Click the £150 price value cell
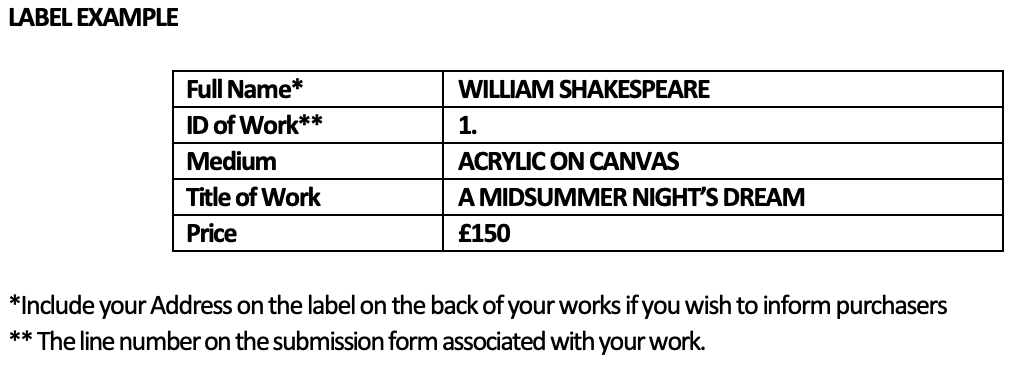 tap(722, 233)
